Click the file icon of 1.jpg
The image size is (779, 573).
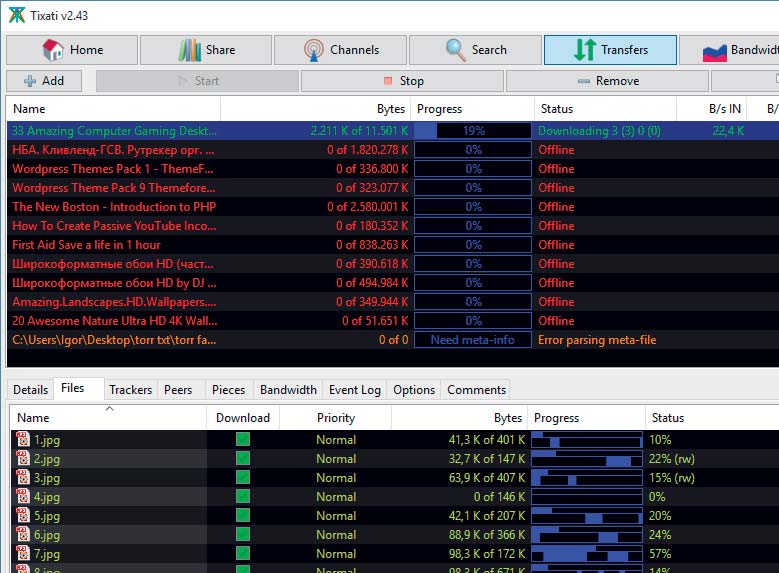pyautogui.click(x=23, y=439)
